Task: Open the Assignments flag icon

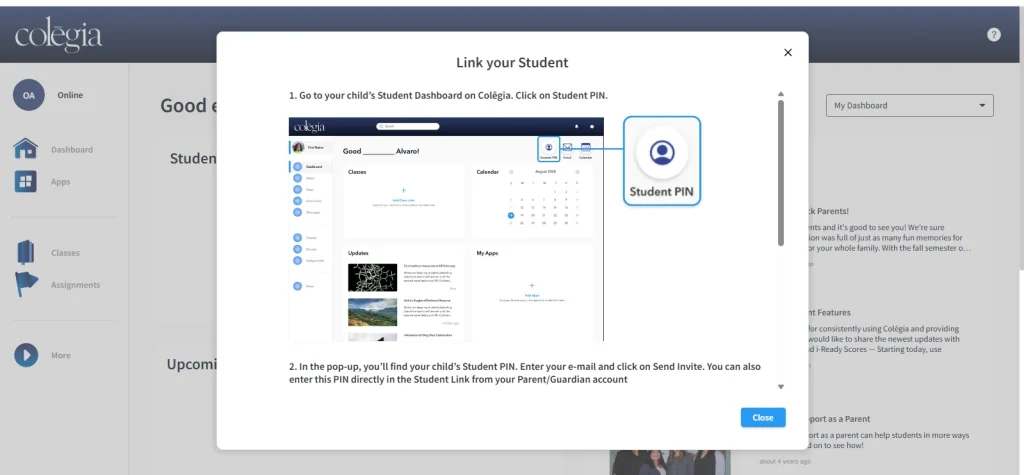Action: click(26, 285)
